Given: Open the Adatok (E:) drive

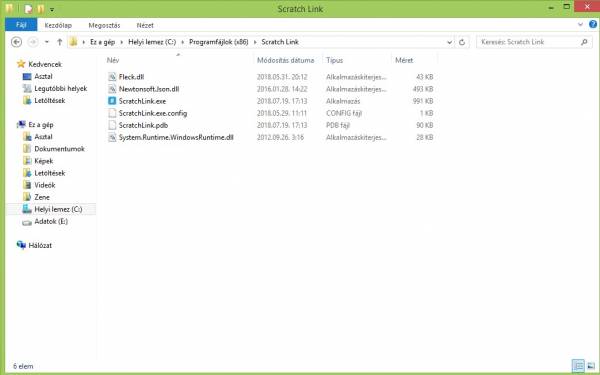Looking at the screenshot, I should click(51, 222).
